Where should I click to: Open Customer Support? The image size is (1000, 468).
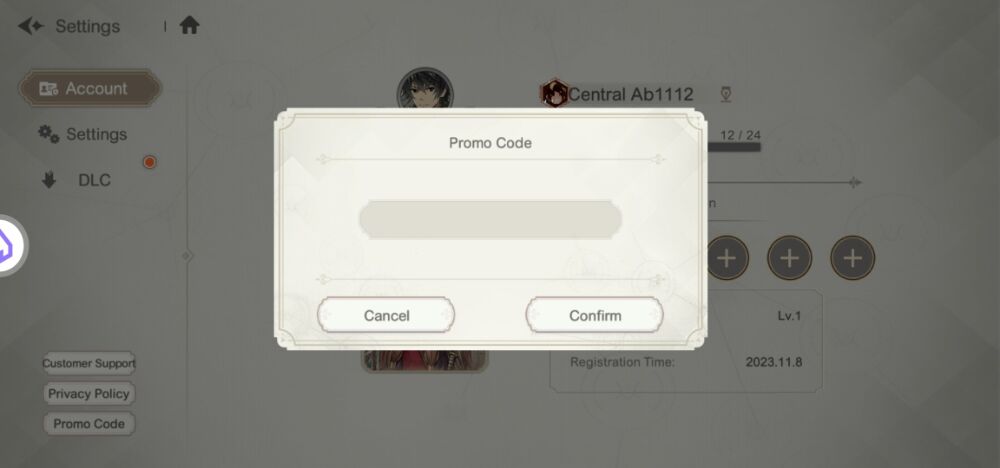[x=89, y=363]
